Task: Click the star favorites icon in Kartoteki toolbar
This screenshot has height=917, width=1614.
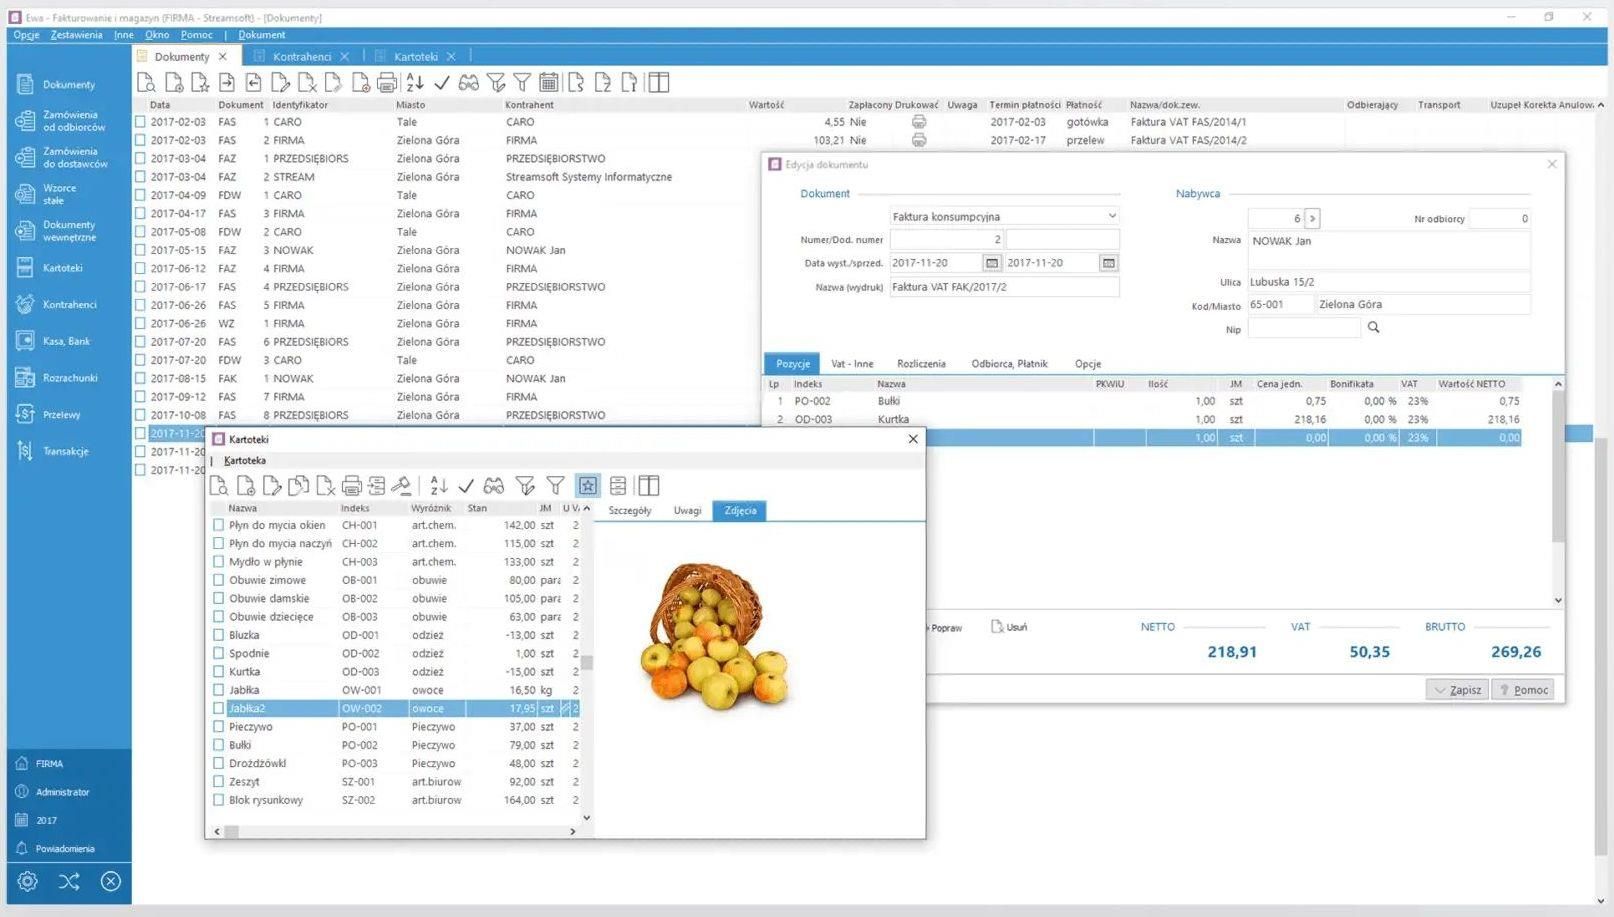Action: [587, 486]
